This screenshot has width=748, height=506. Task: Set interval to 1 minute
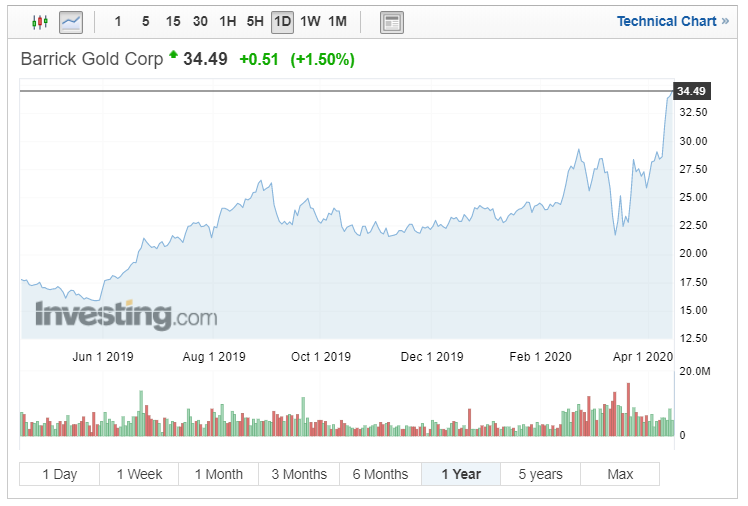coord(118,21)
